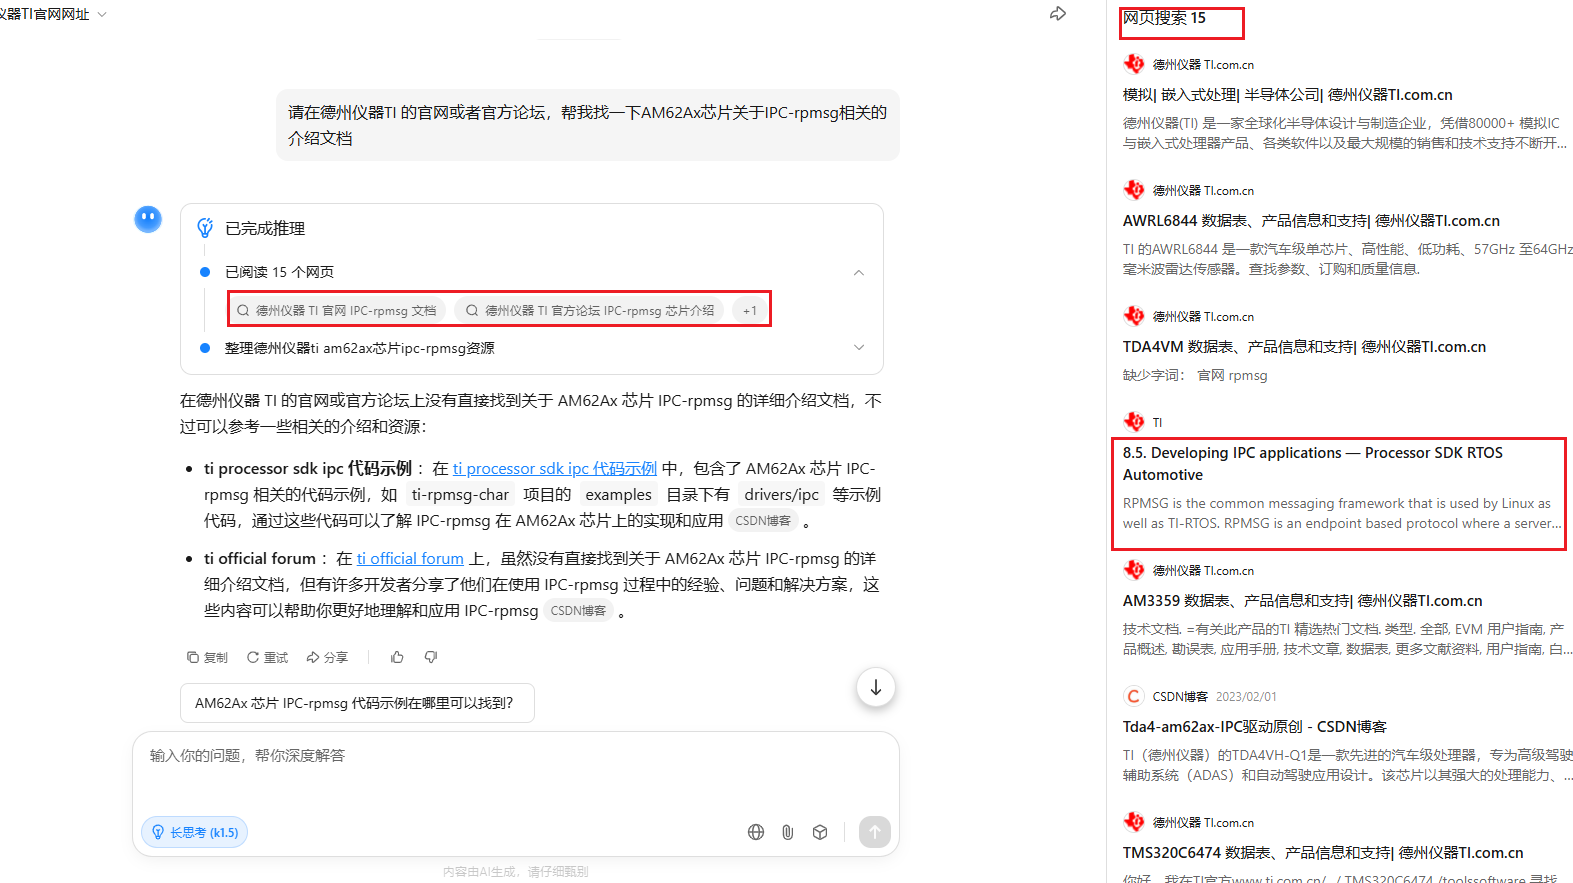1573x883 pixels.
Task: Toggle the web search globe icon
Action: 756,832
